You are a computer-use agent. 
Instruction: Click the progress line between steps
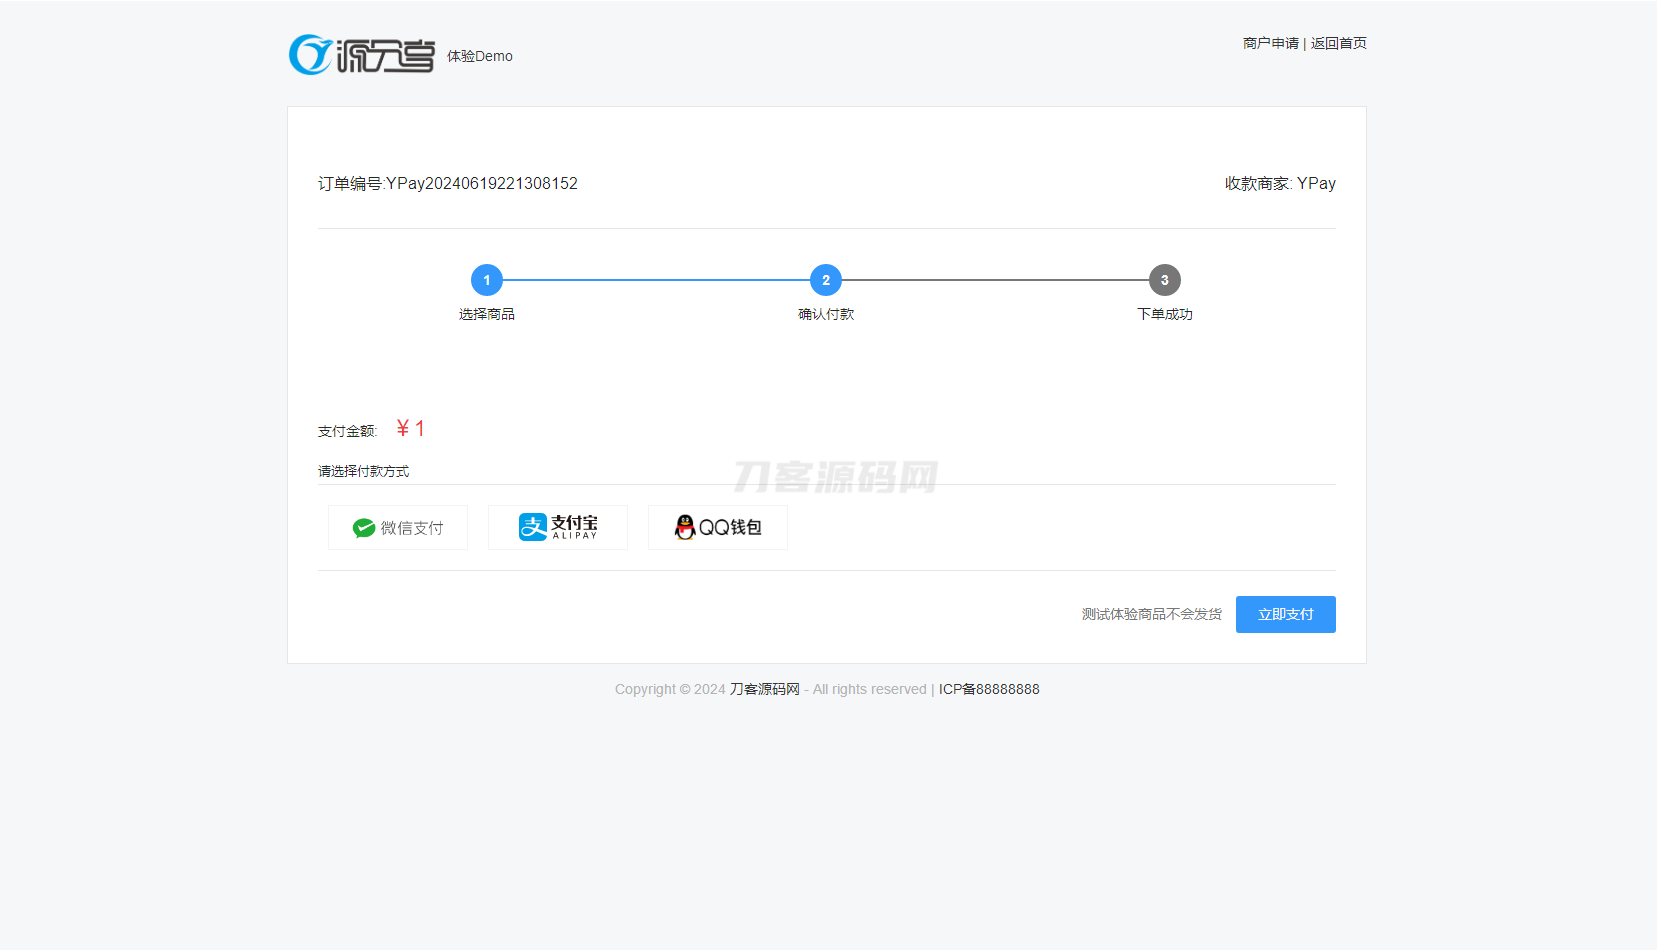656,280
